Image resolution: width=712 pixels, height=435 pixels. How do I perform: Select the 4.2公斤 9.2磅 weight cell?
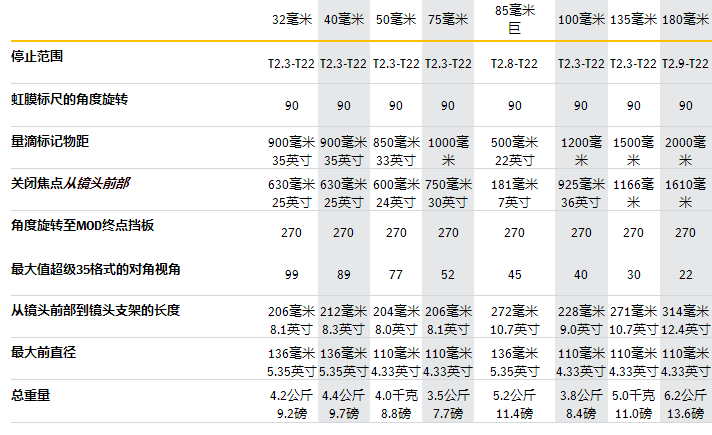click(x=294, y=406)
